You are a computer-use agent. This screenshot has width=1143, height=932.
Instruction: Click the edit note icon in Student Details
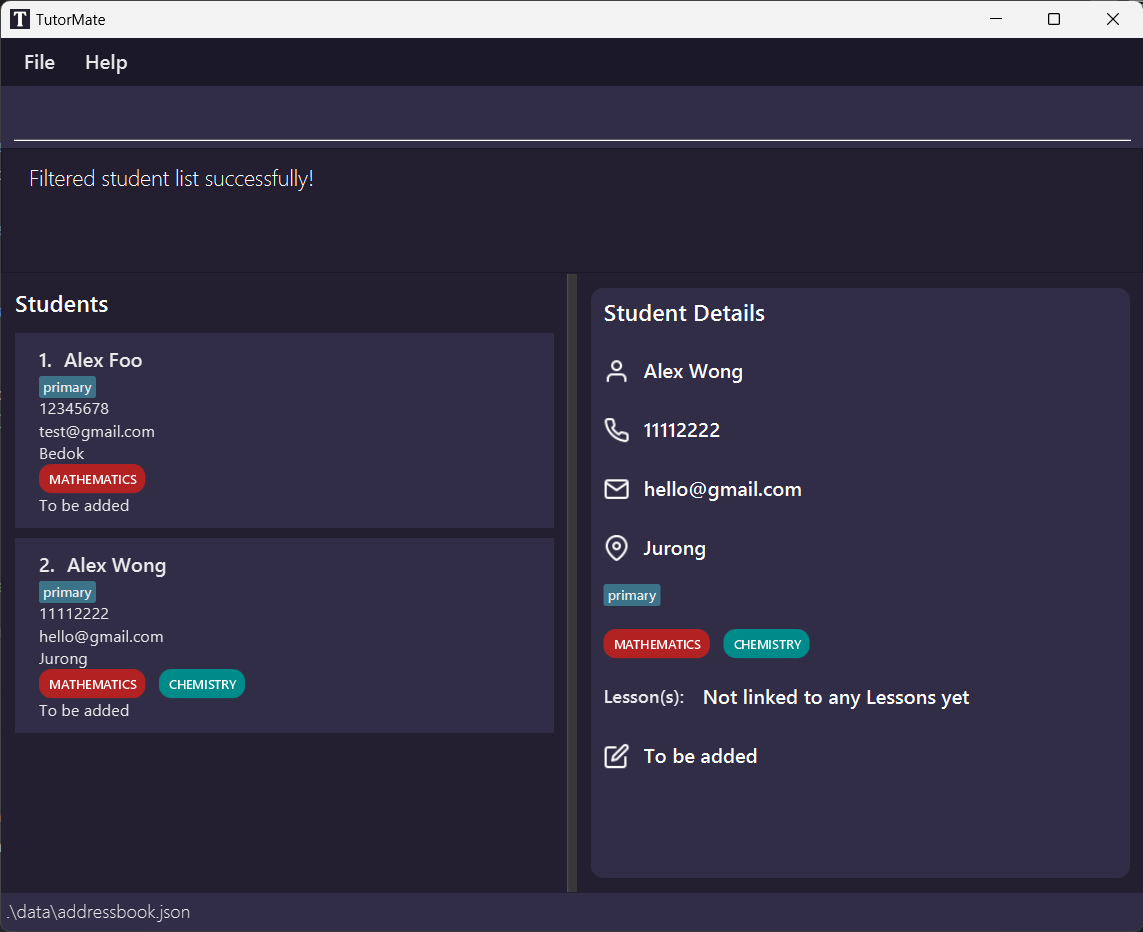pos(617,756)
